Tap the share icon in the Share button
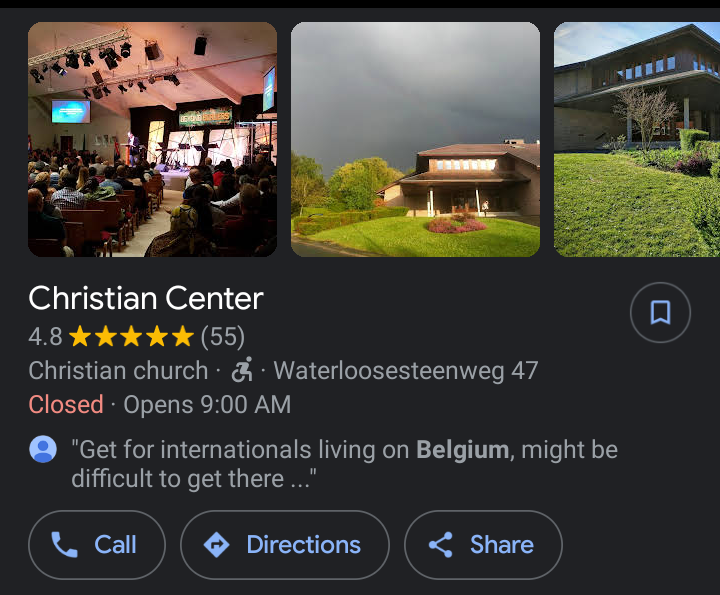This screenshot has width=720, height=595. (x=440, y=545)
